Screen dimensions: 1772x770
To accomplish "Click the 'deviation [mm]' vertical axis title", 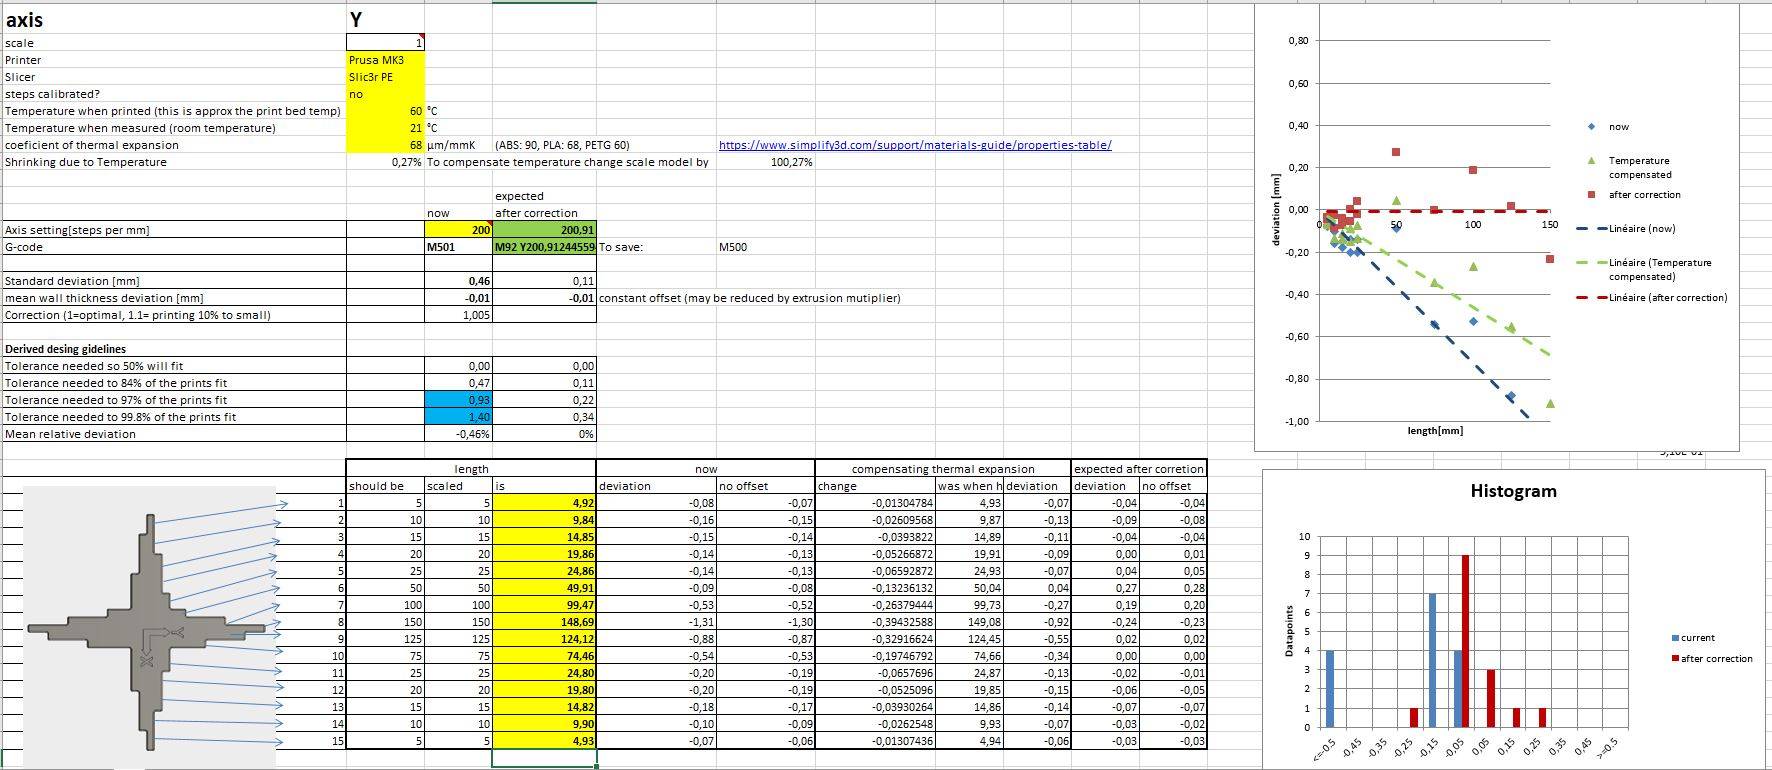I will (x=1275, y=211).
